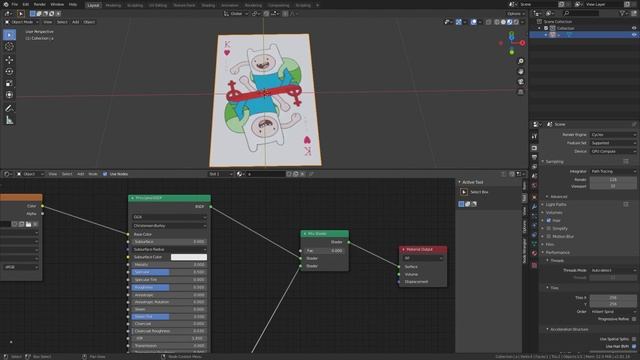This screenshot has width=640, height=360.
Task: Open the Window menu
Action: (x=57, y=4)
